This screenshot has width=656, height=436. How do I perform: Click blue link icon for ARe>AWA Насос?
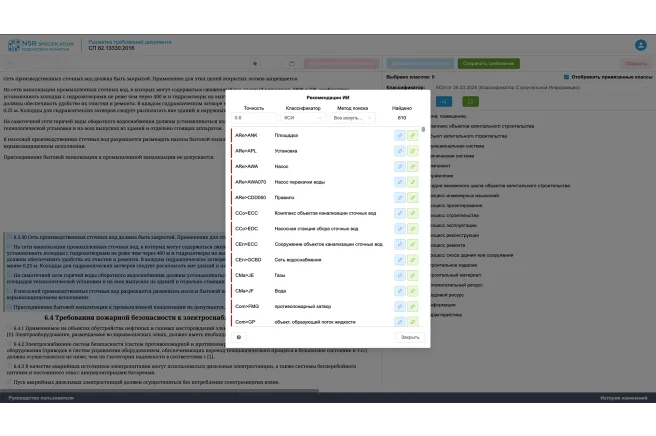coord(400,165)
